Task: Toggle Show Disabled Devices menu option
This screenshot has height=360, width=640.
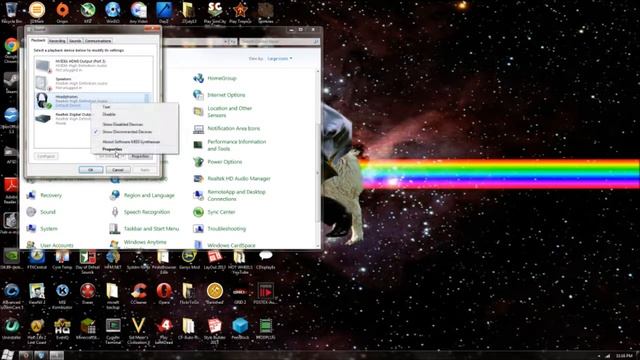Action: tap(122, 124)
